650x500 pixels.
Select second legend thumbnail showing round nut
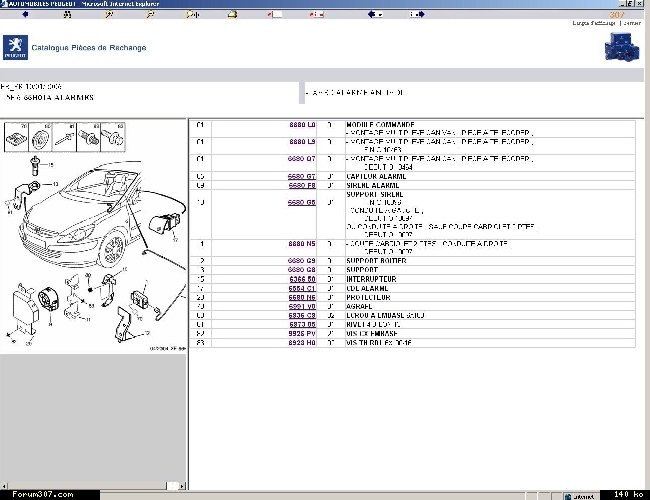point(40,137)
